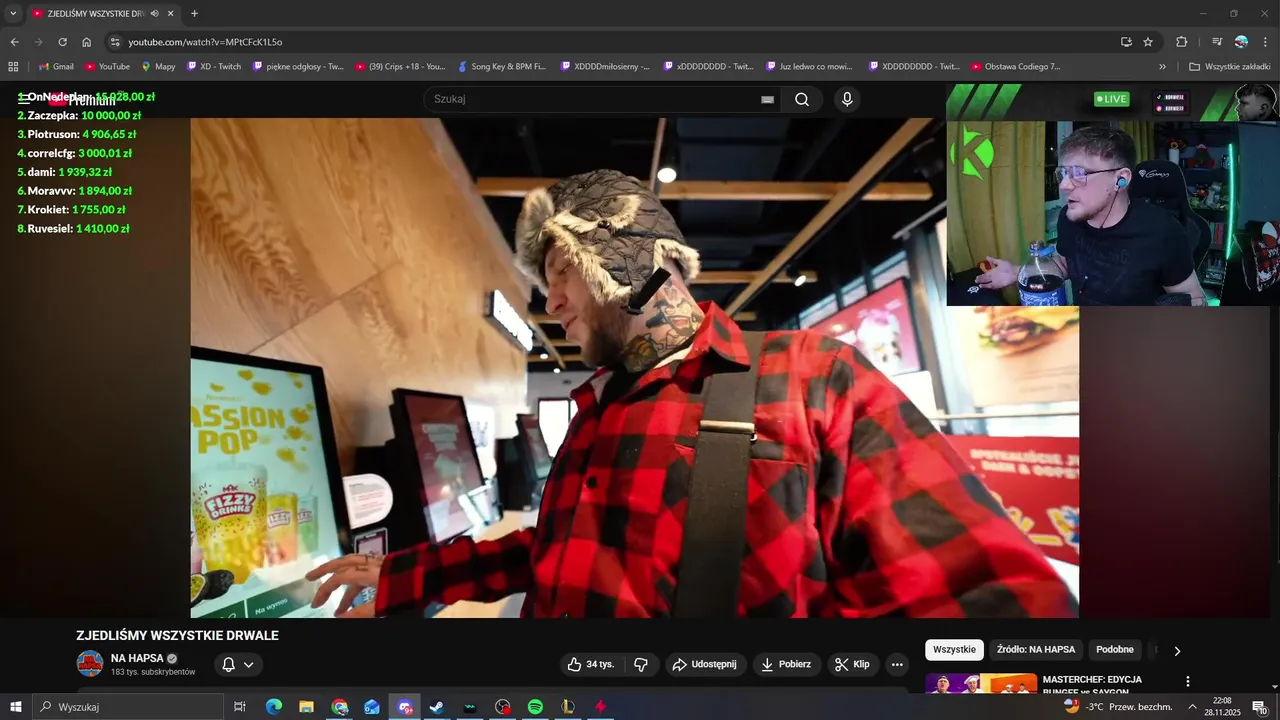The height and width of the screenshot is (720, 1280).
Task: Open the MASTERCHEF suggested video thumbnail
Action: (x=981, y=684)
